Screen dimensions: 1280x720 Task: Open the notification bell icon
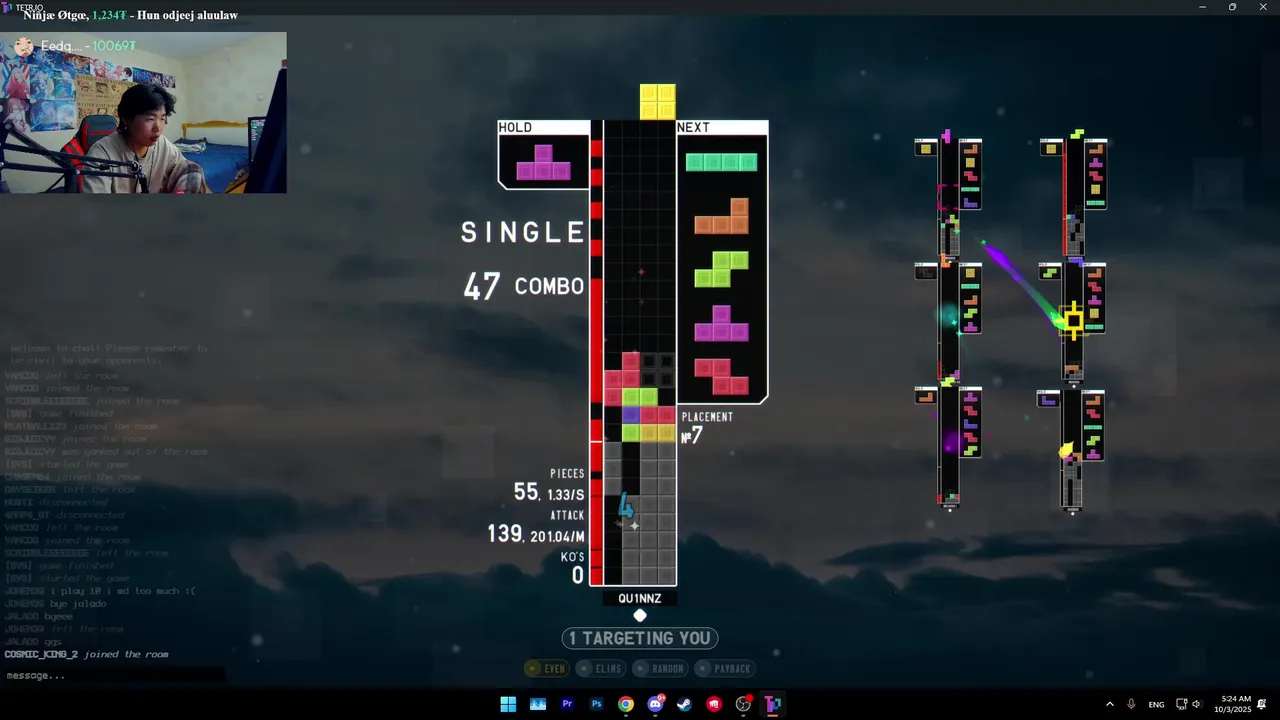point(1262,704)
